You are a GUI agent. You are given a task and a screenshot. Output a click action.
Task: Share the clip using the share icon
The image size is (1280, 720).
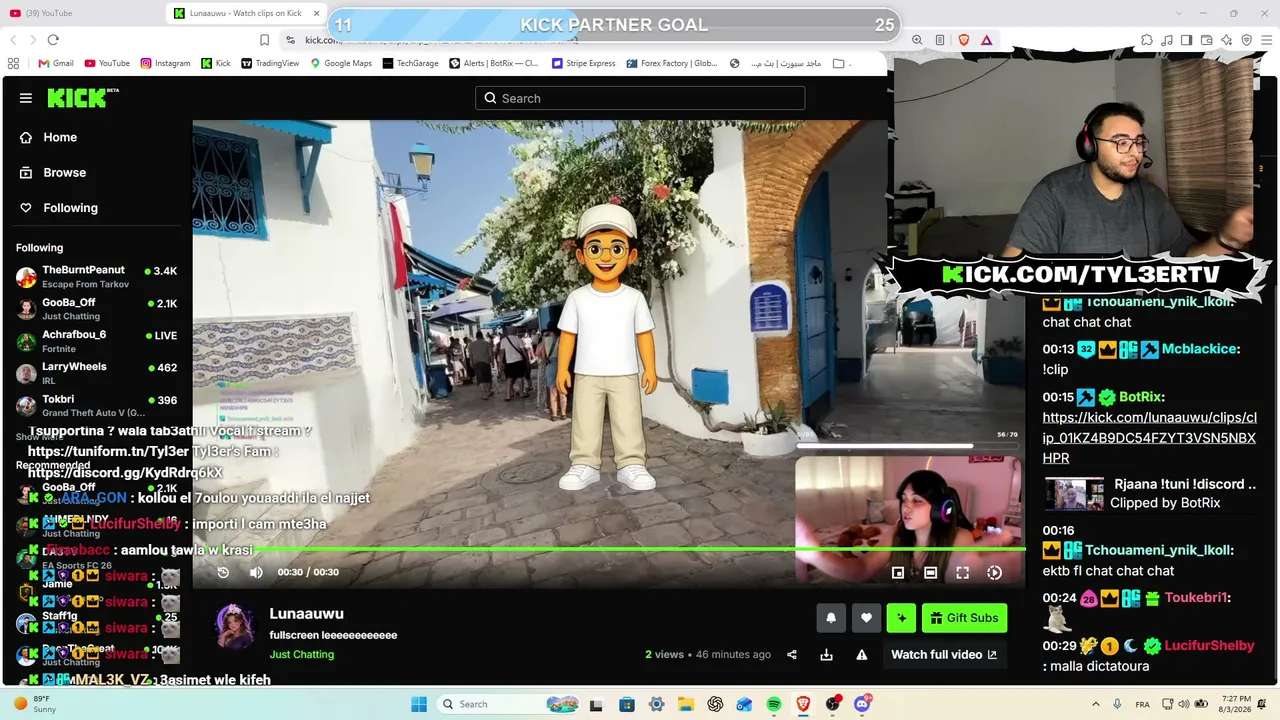pyautogui.click(x=792, y=655)
